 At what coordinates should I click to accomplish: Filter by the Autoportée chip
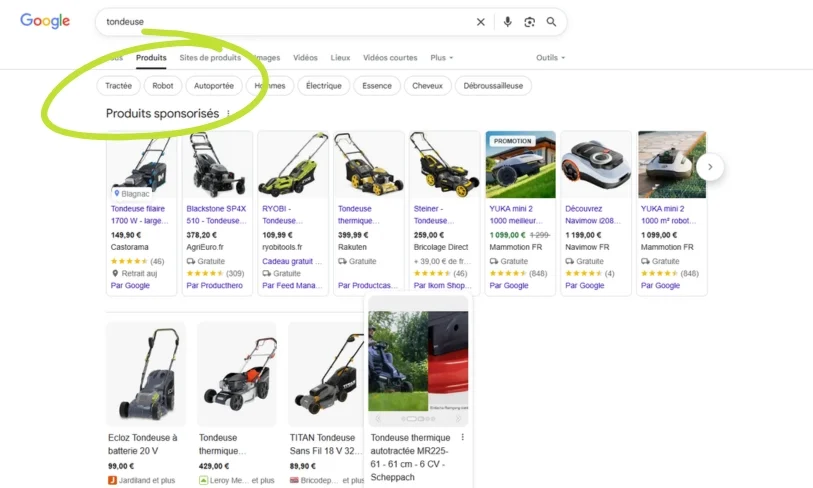214,86
